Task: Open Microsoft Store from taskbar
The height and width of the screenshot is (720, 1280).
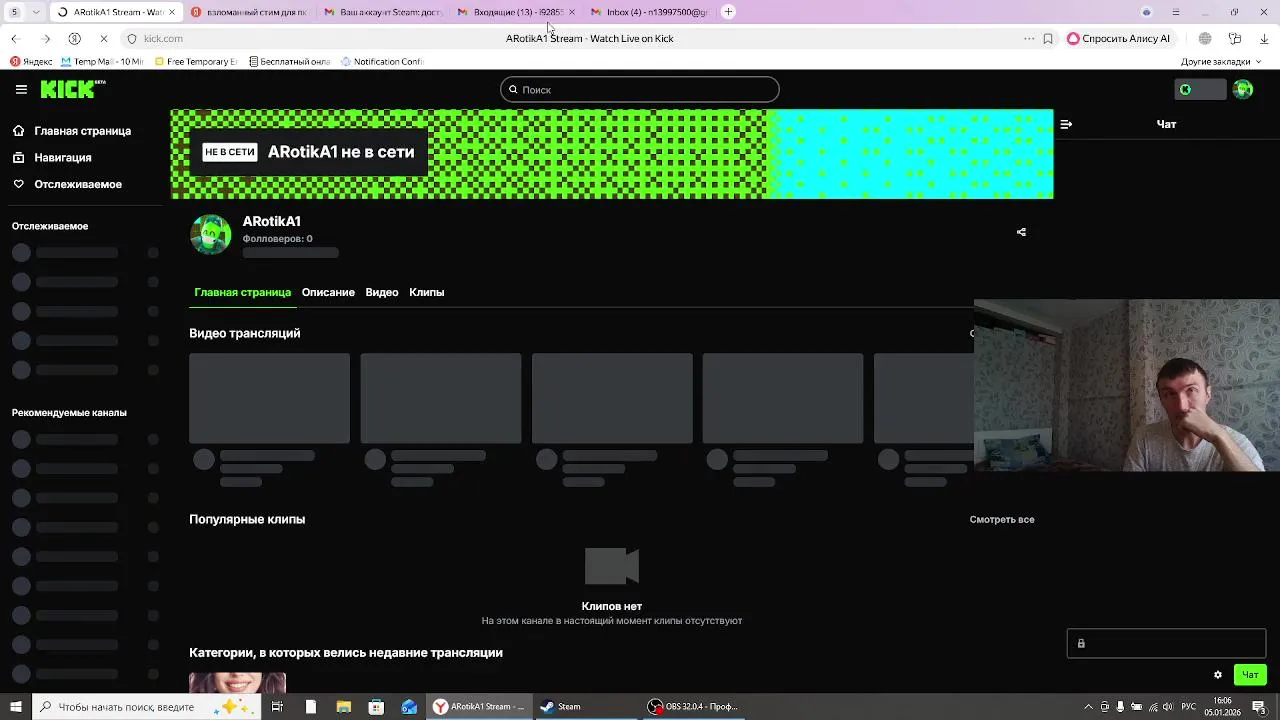Action: pos(376,707)
